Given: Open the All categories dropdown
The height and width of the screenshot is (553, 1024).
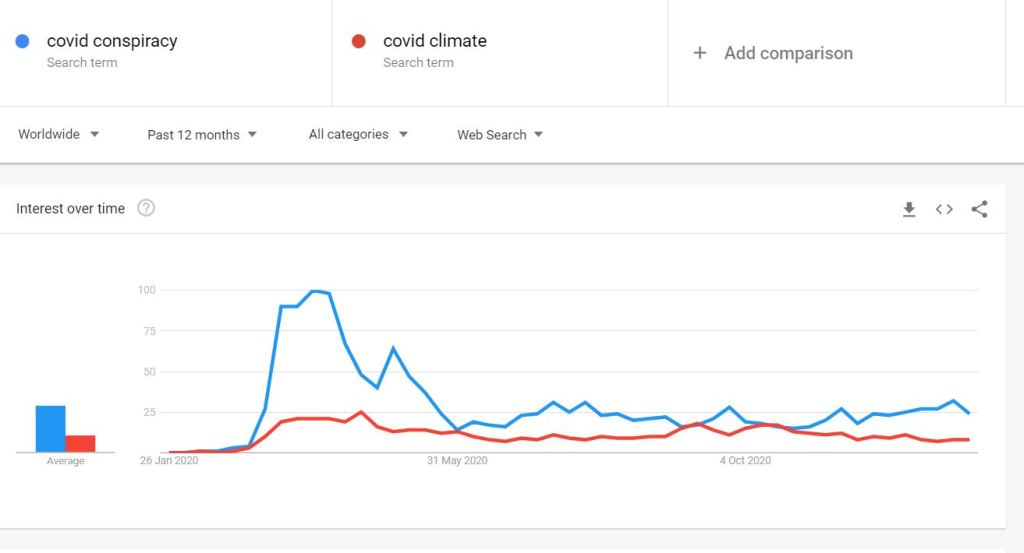Looking at the screenshot, I should pos(358,134).
